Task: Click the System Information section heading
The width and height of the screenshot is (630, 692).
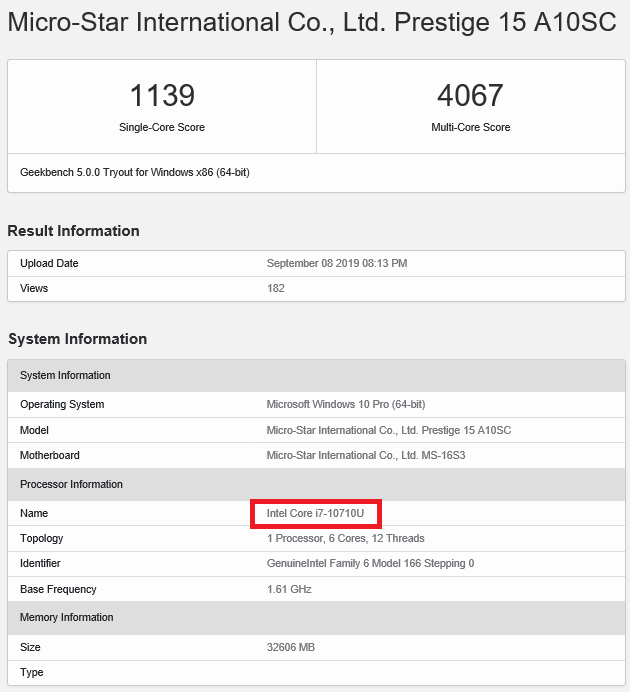Action: (x=77, y=339)
